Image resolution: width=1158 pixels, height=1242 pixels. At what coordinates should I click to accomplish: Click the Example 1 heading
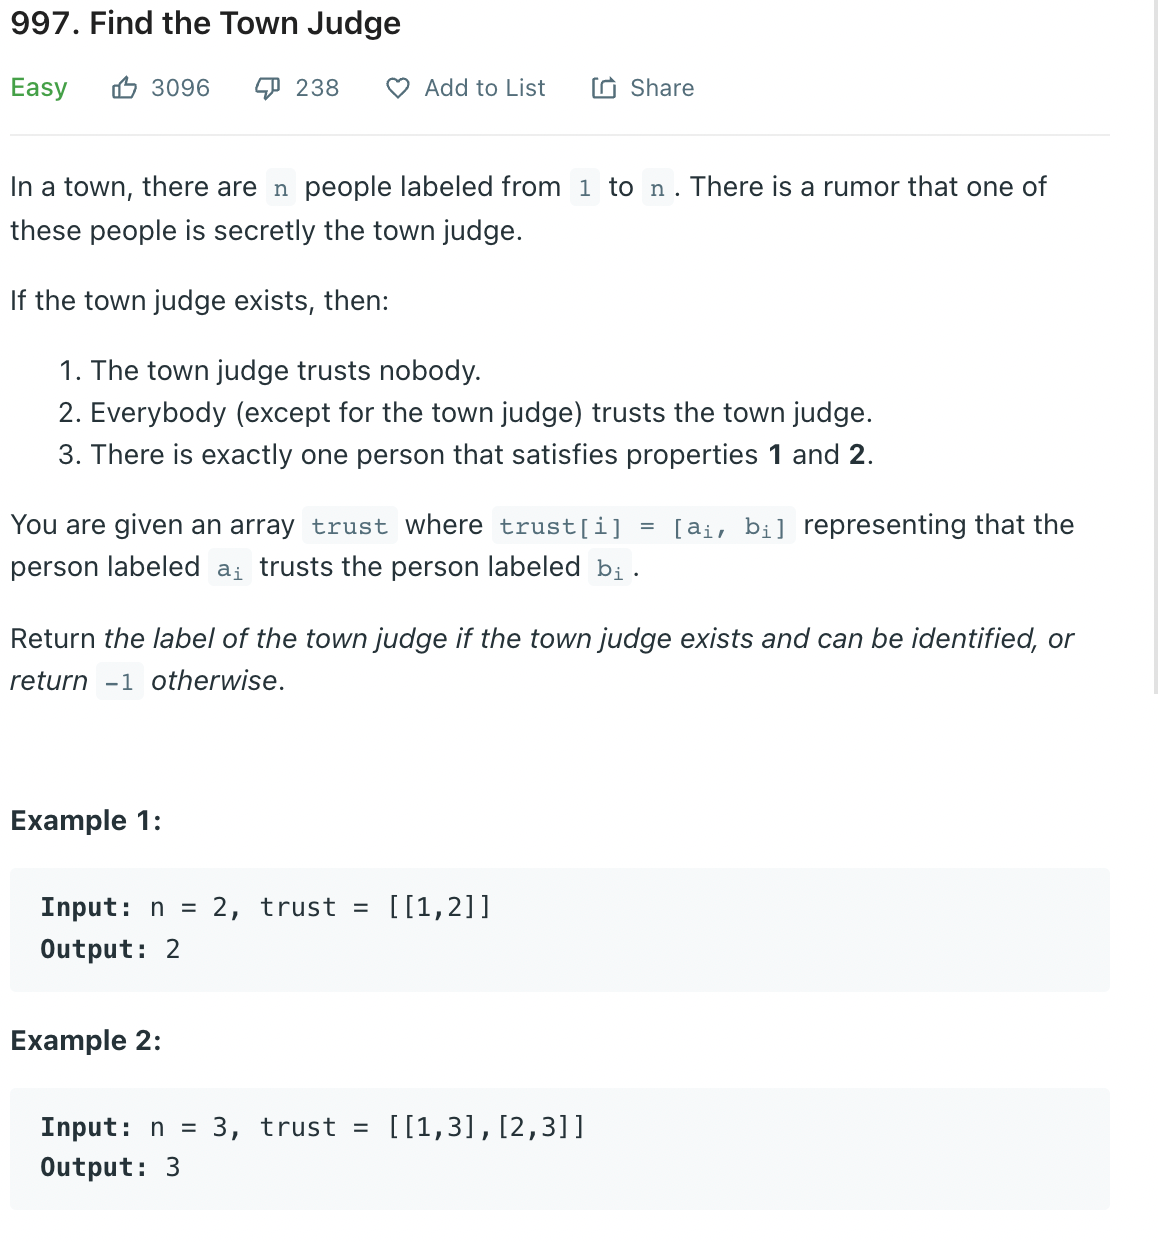(86, 820)
